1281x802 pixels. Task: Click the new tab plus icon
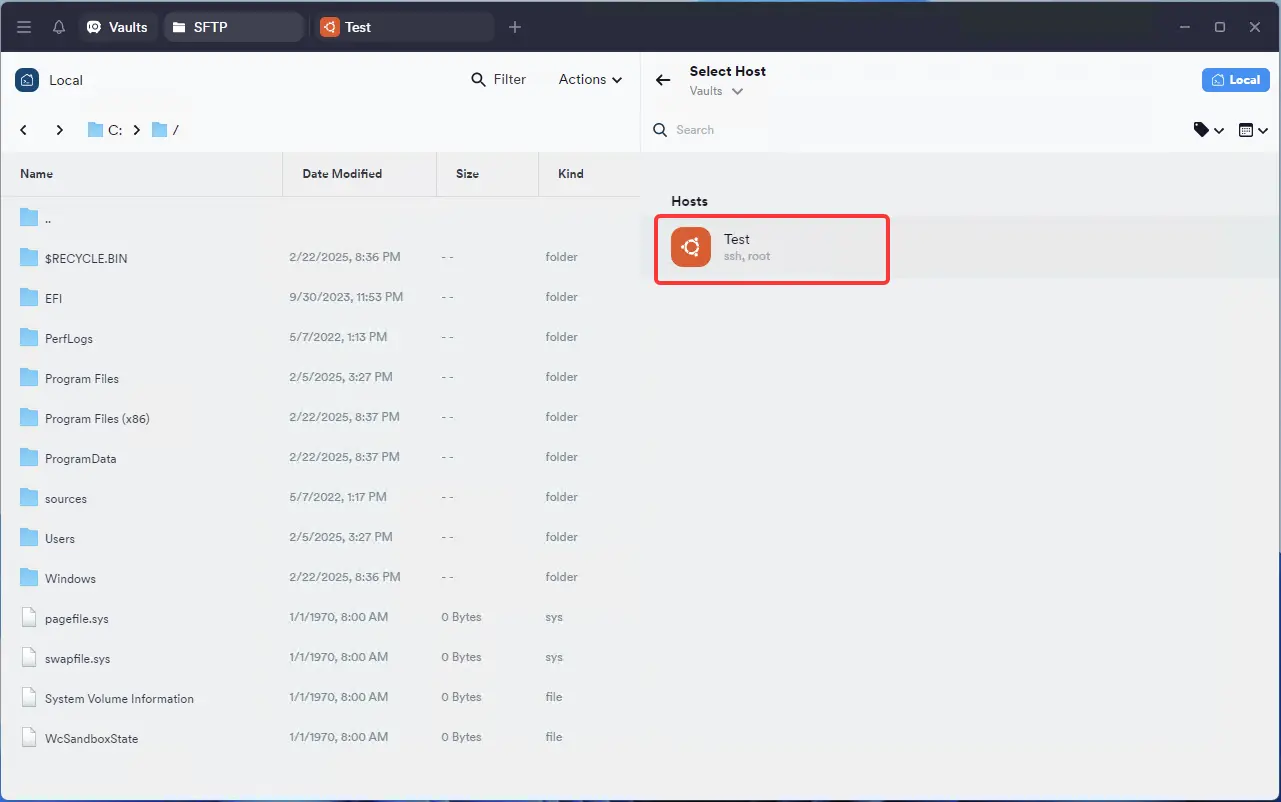pos(515,27)
